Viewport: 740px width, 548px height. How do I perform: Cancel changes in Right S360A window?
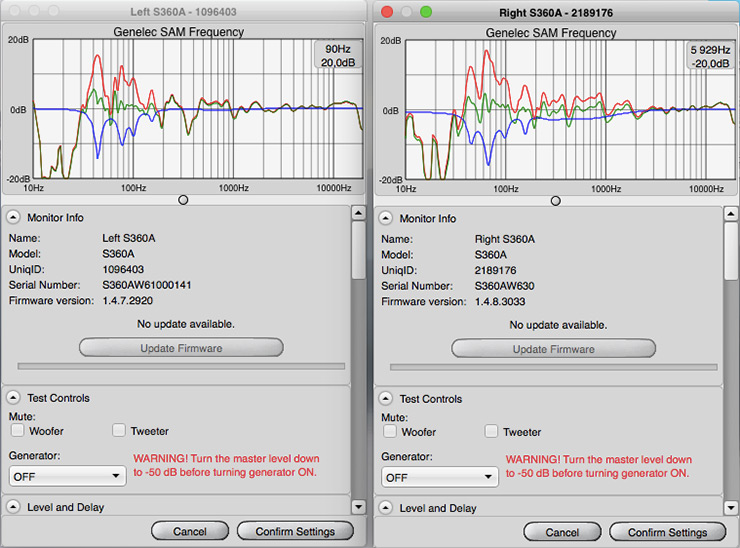coord(562,532)
